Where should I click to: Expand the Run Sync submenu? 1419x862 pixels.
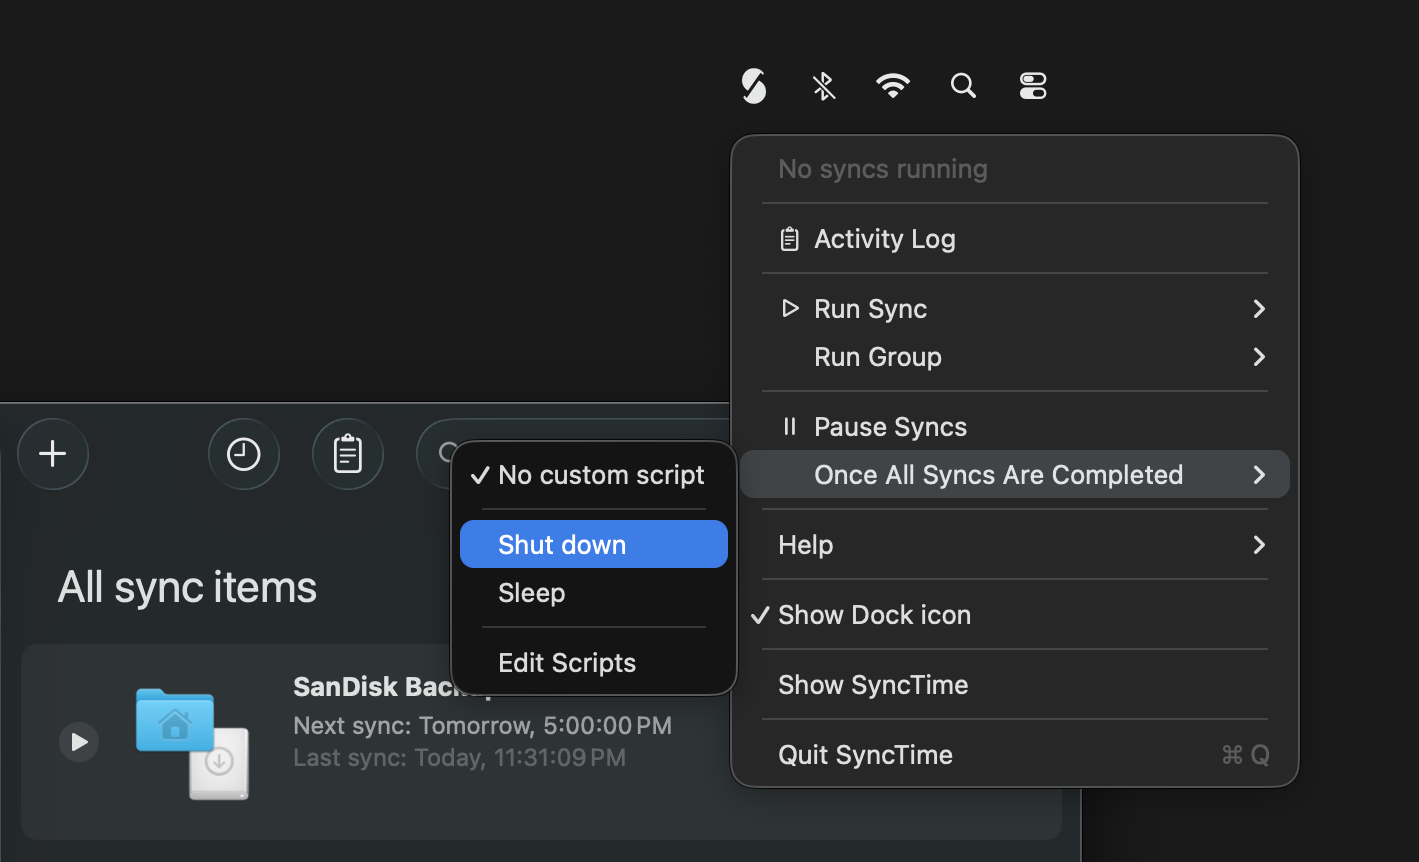coord(870,309)
